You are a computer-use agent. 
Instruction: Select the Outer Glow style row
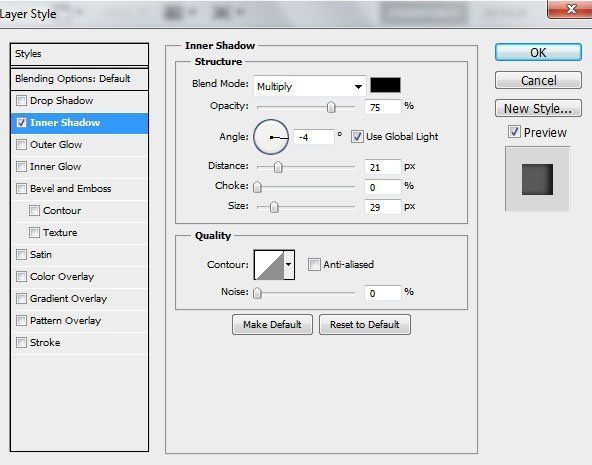click(80, 145)
